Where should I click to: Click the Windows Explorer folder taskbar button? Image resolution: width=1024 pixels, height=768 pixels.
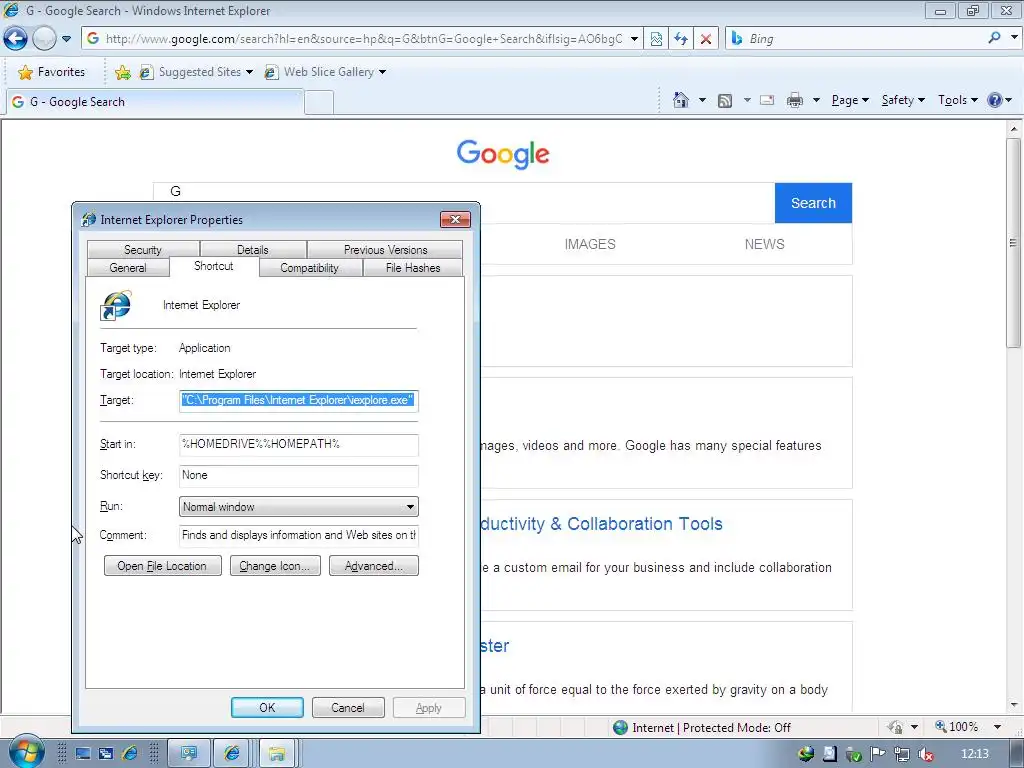click(276, 754)
